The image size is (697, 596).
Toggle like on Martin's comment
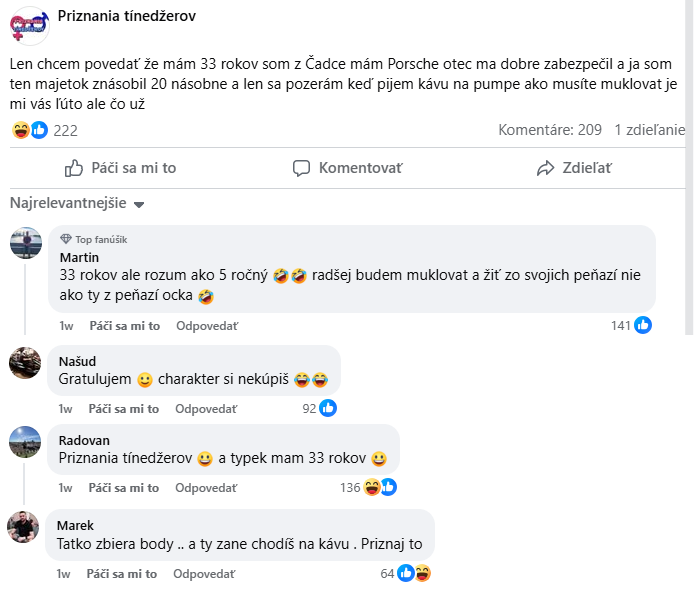point(124,326)
